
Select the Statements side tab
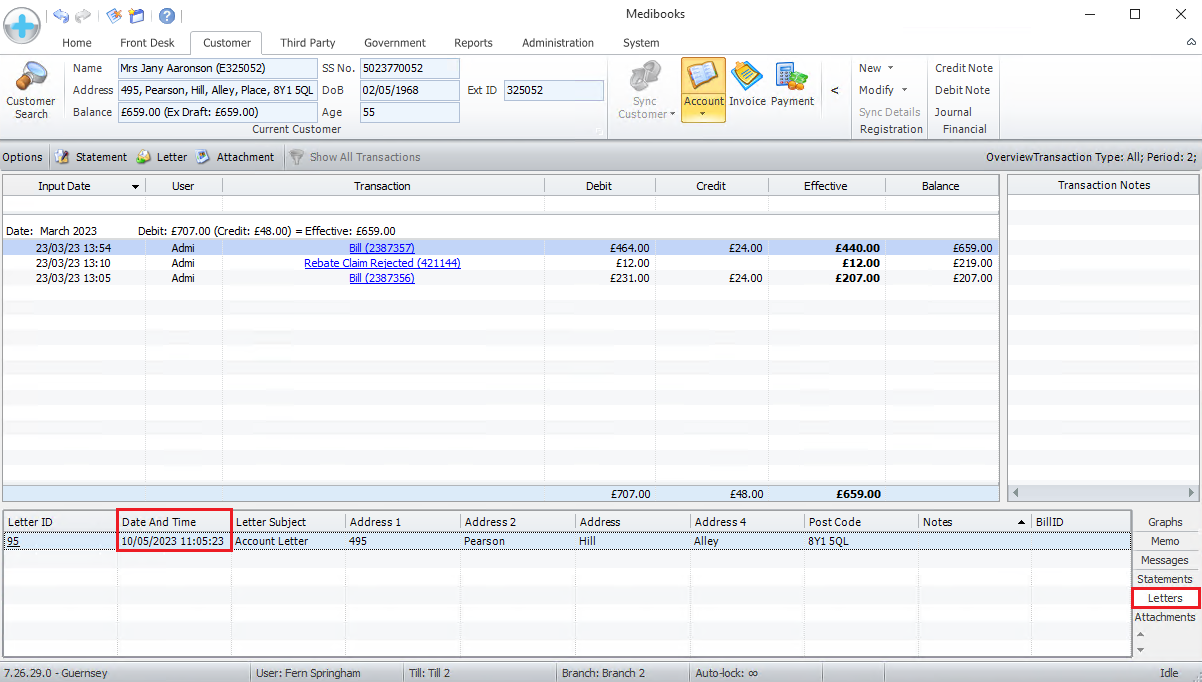pos(1164,579)
